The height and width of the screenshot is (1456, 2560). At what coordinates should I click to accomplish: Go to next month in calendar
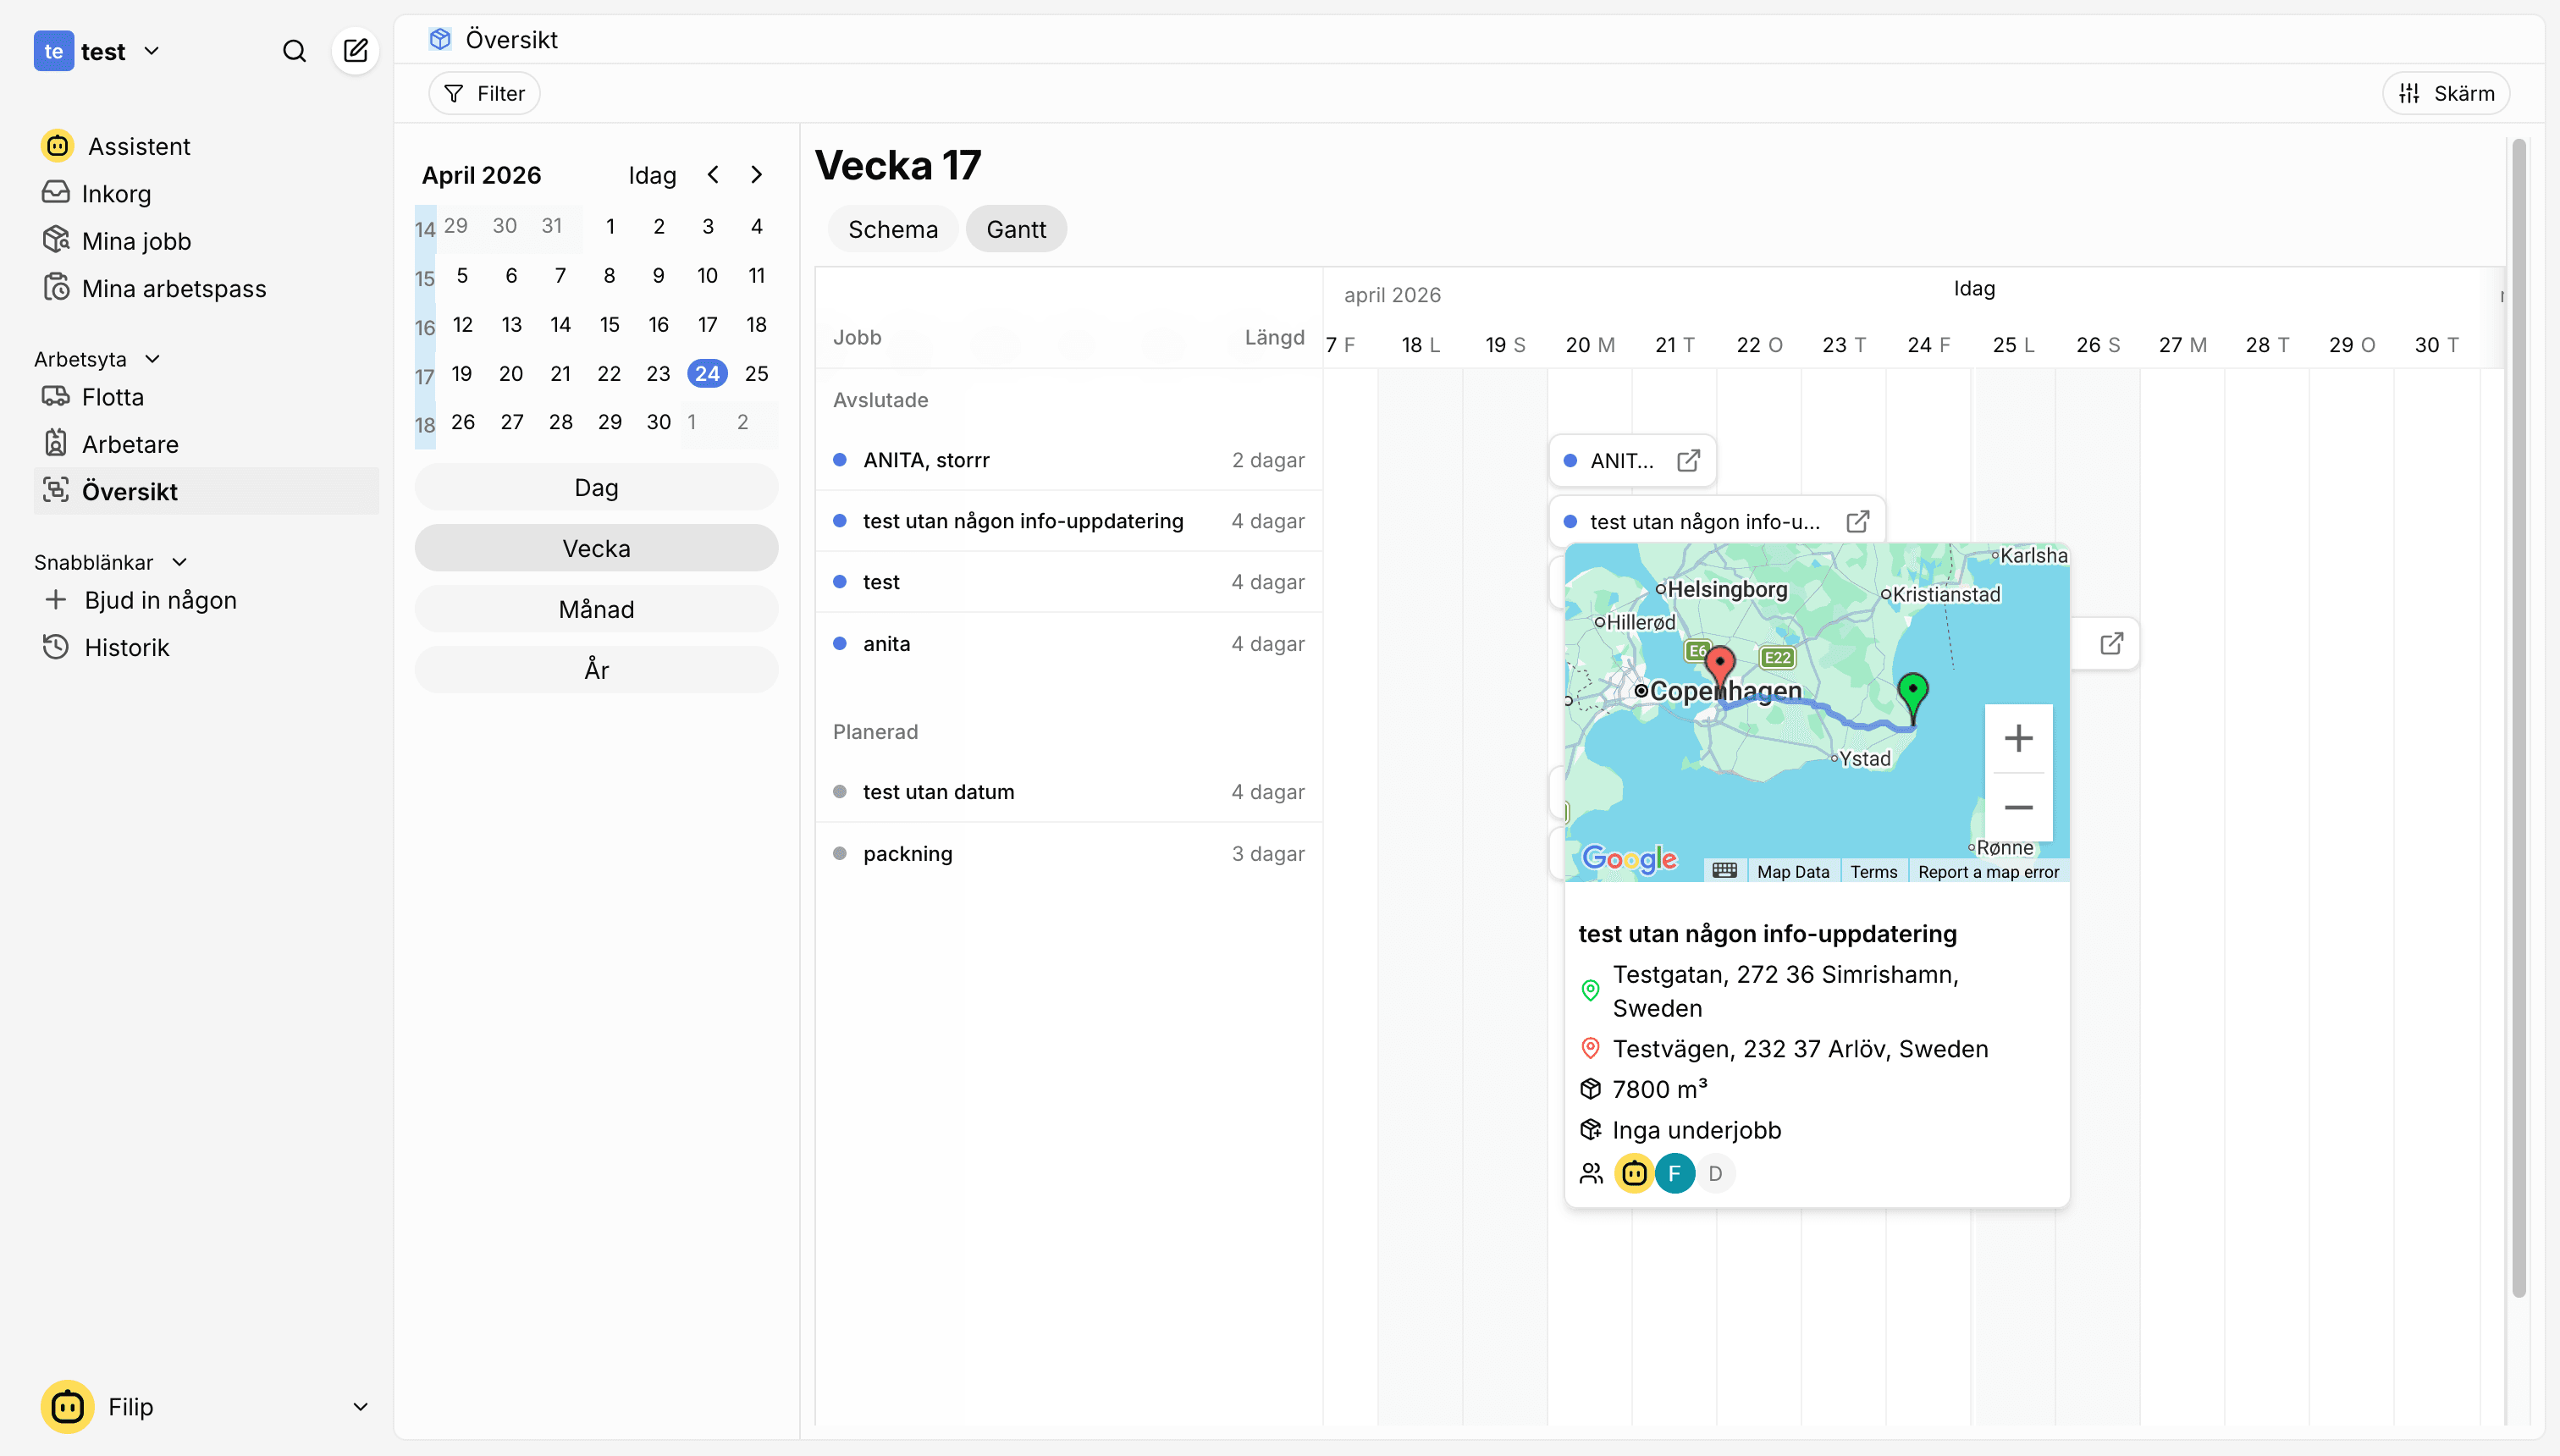point(757,175)
